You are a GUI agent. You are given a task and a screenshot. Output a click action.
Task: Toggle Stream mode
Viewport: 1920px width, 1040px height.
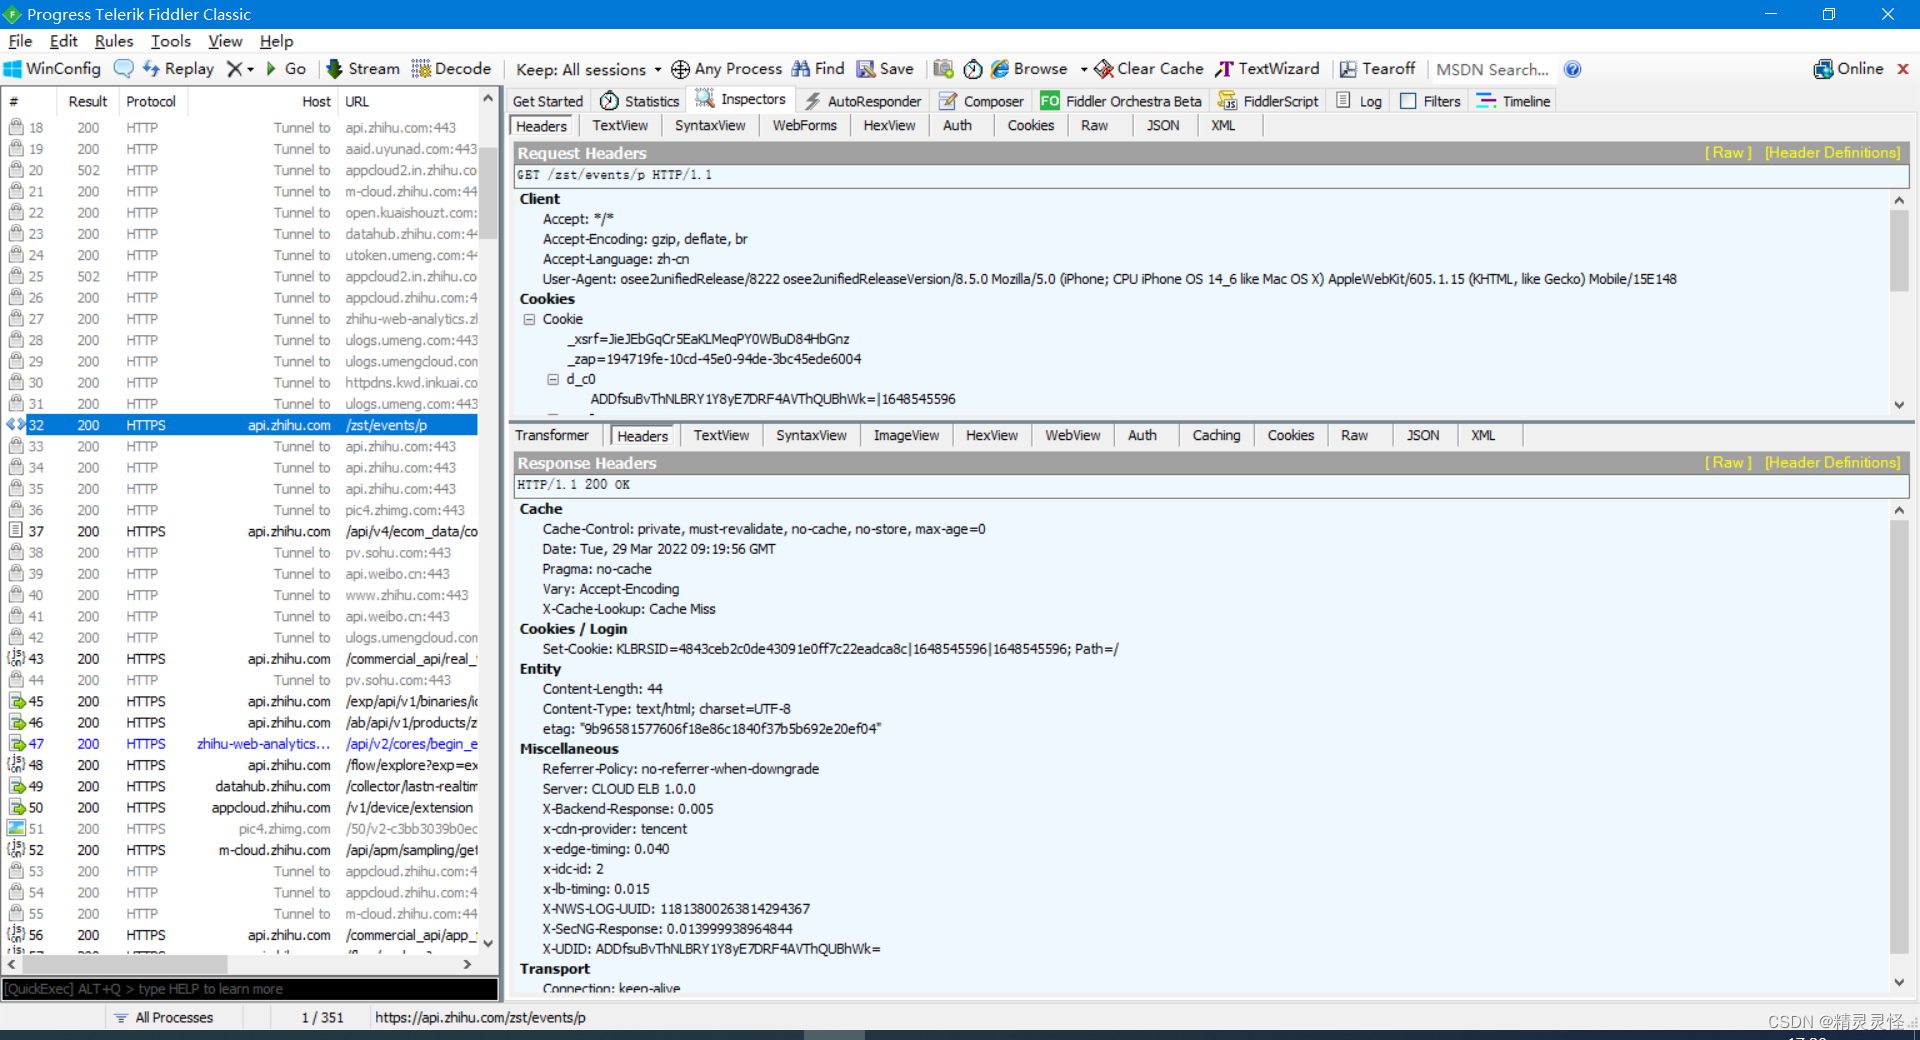363,69
